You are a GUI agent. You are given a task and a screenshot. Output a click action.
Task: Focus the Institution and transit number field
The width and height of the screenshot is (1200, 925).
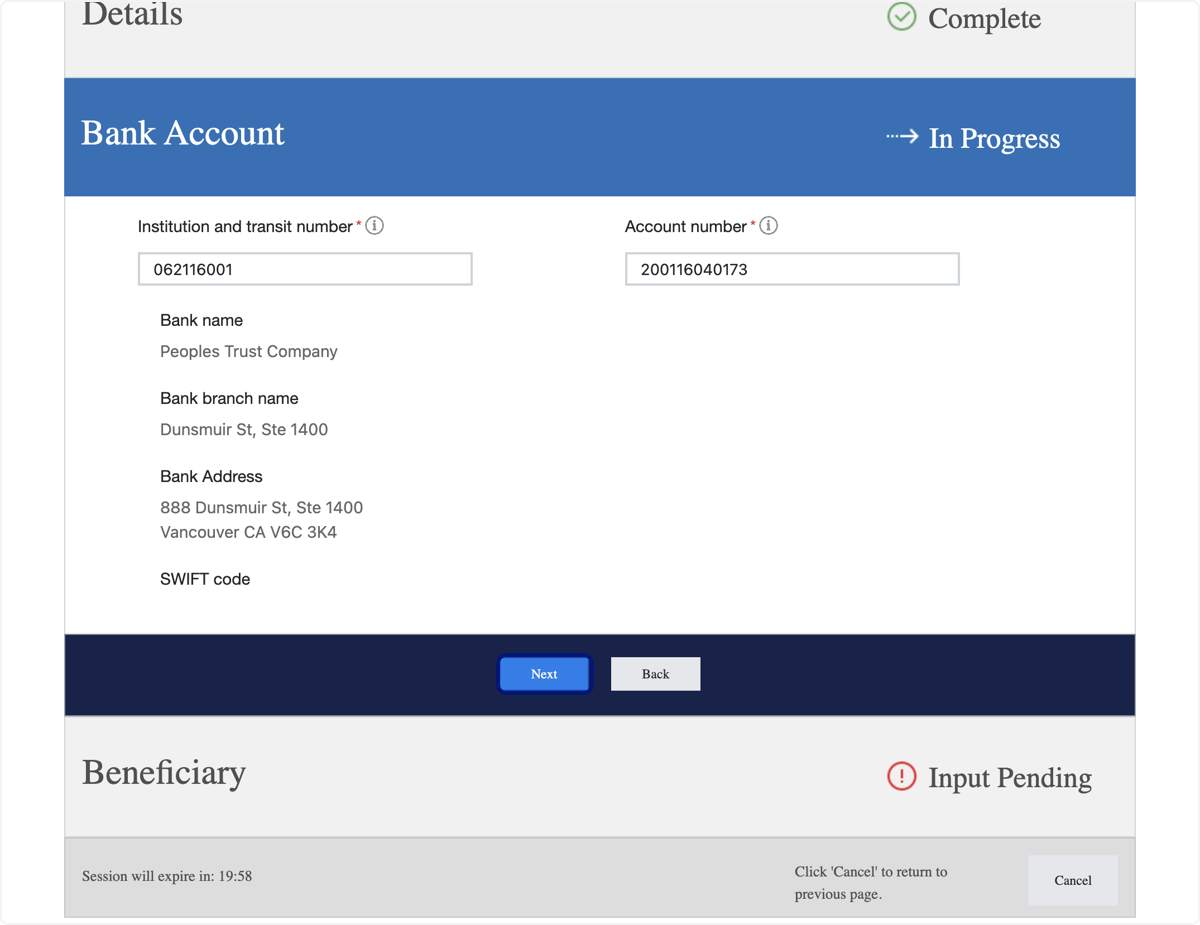coord(305,269)
